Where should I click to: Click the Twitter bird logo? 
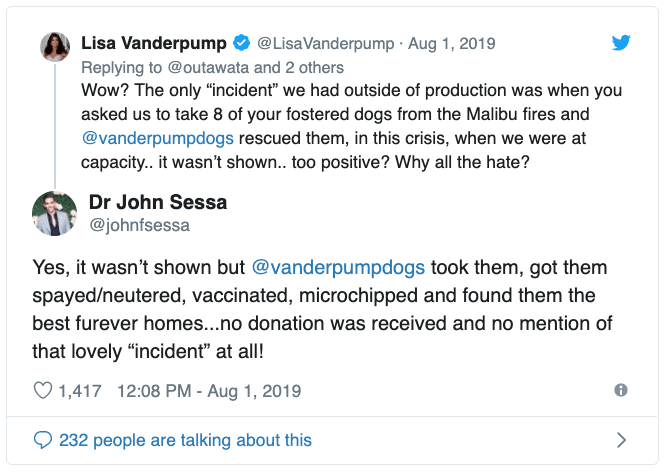coord(621,42)
